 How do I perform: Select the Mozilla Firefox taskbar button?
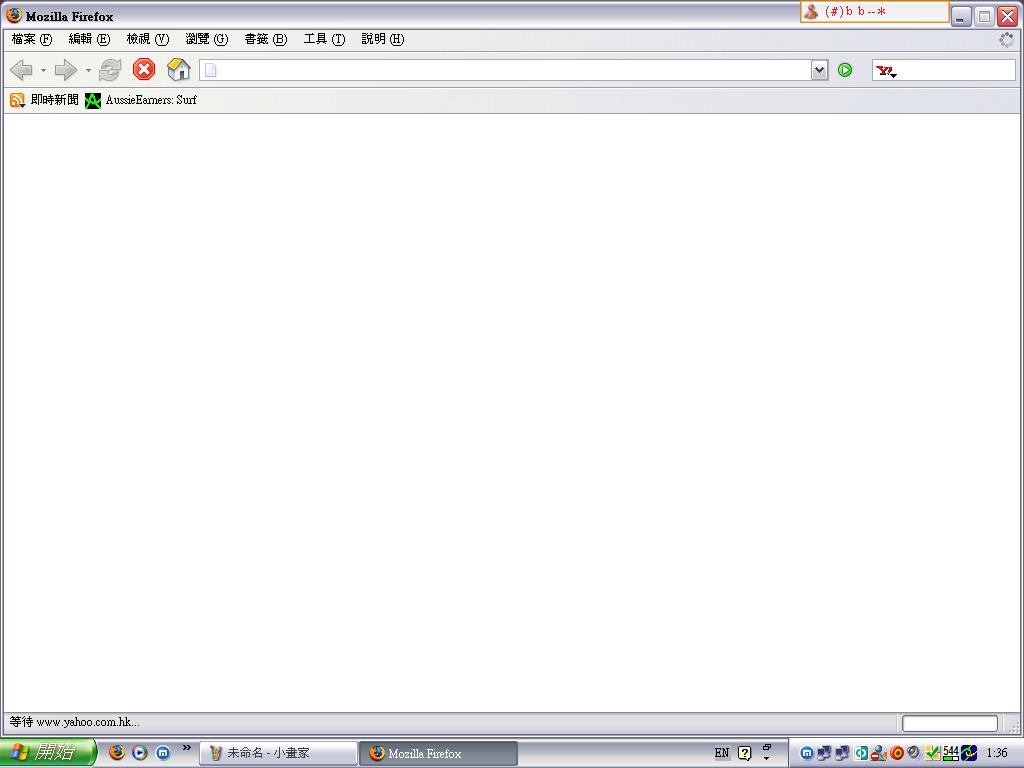pos(438,753)
